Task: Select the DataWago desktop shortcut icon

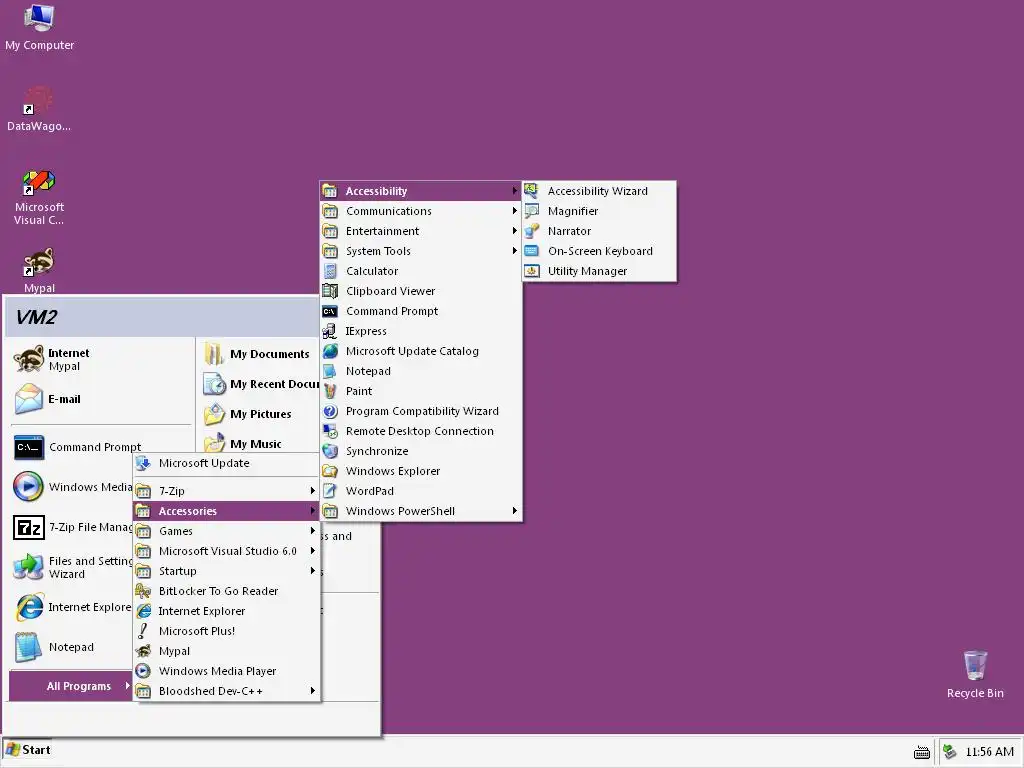Action: pyautogui.click(x=39, y=100)
